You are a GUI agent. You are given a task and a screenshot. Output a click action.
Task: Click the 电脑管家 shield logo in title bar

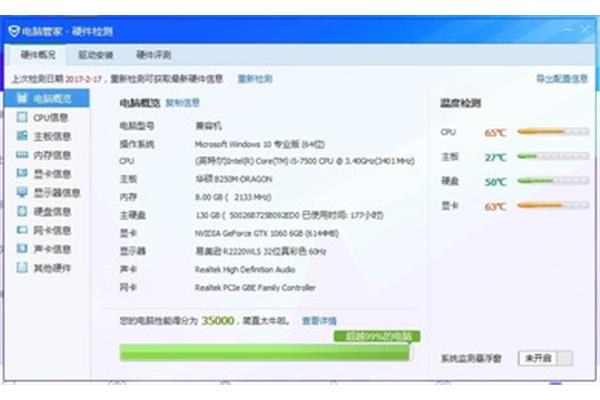click(14, 31)
